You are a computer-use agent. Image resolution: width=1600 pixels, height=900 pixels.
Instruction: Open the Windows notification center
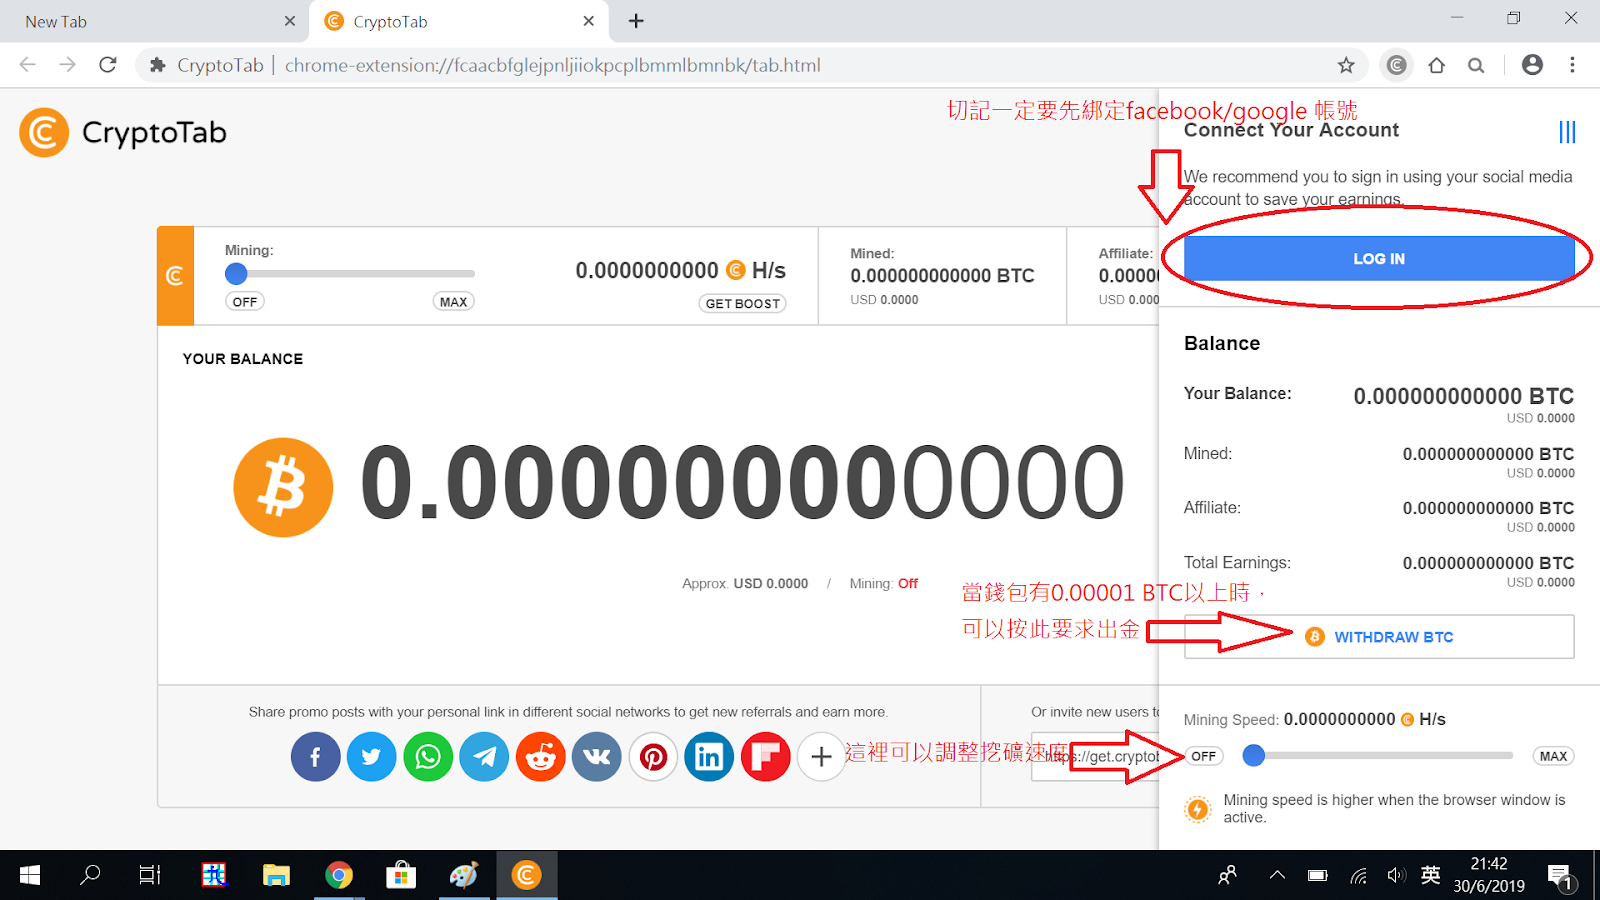[x=1560, y=877]
